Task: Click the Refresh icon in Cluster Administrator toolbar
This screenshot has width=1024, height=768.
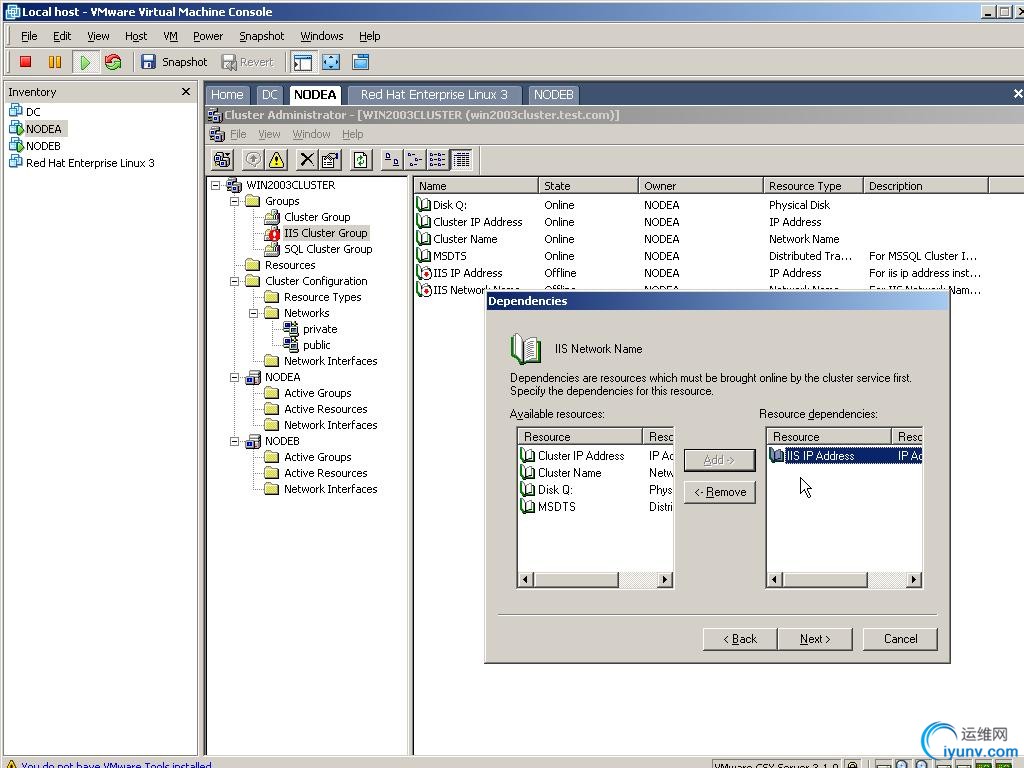Action: (x=361, y=160)
